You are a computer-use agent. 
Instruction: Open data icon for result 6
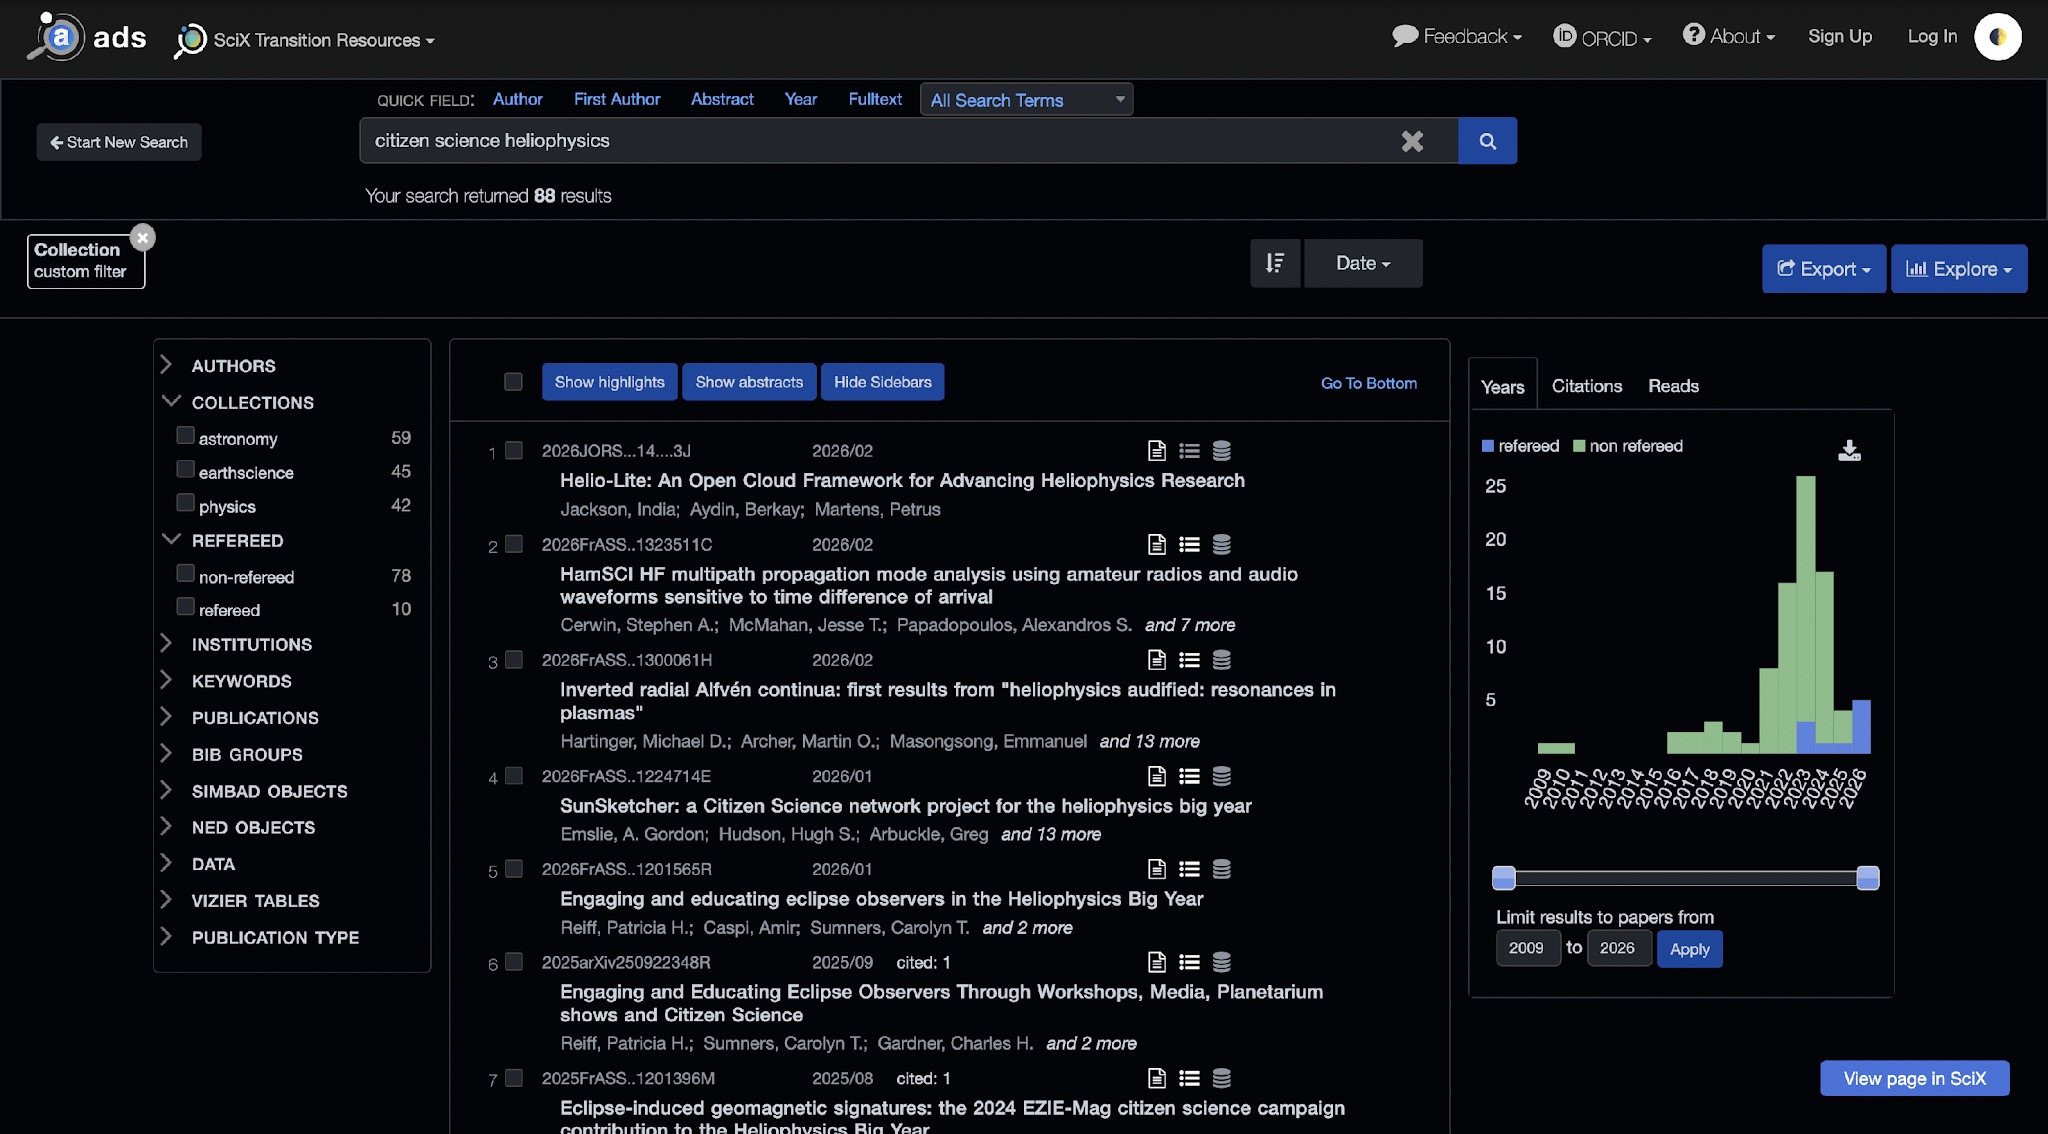click(1221, 962)
